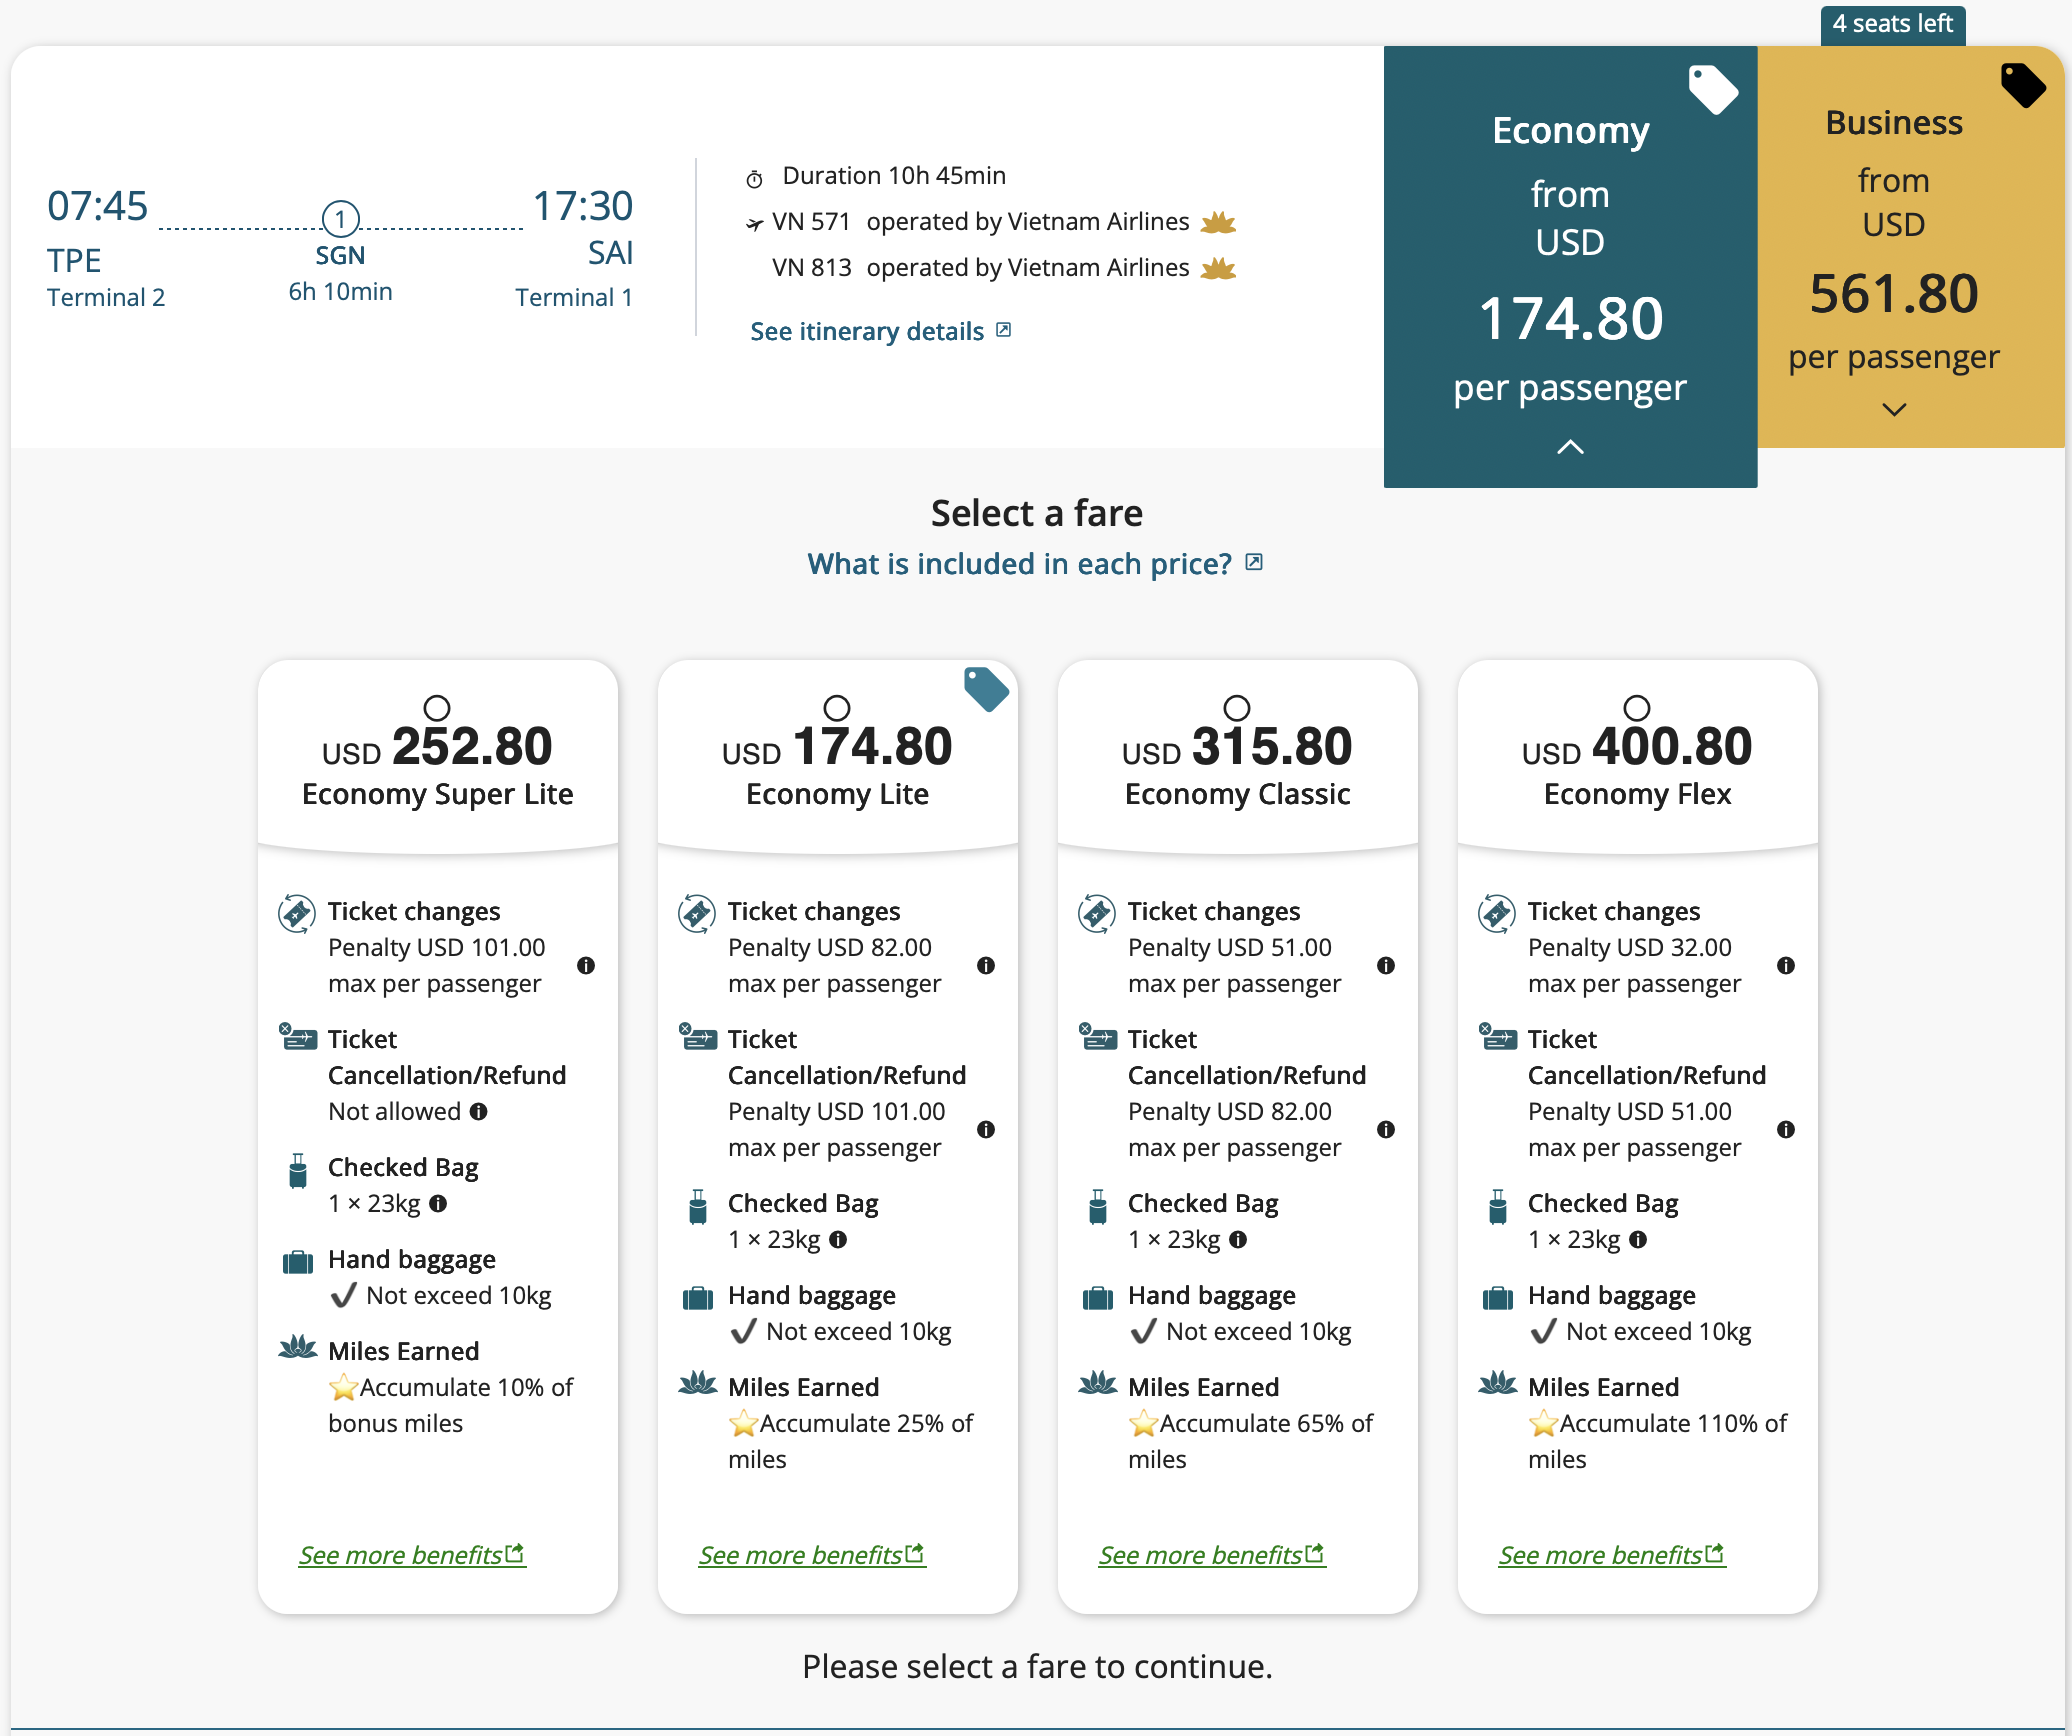Click Economy Flex checked bag info icon
The height and width of the screenshot is (1736, 2072).
coord(1638,1239)
